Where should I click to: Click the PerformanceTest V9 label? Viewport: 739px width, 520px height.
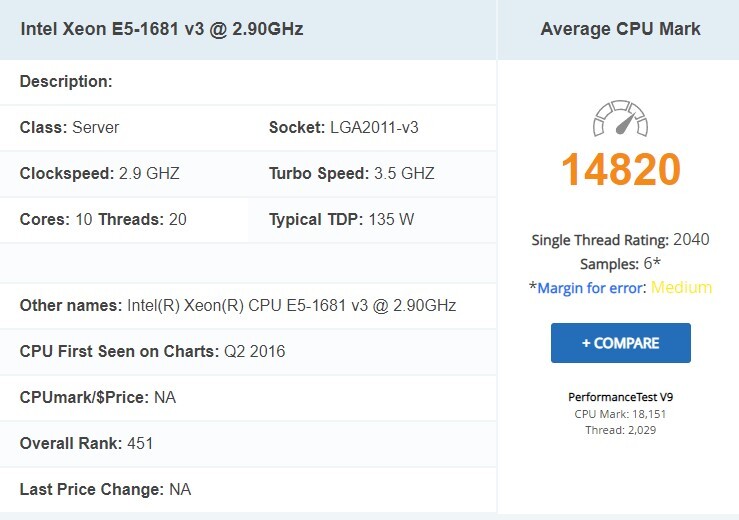point(620,397)
